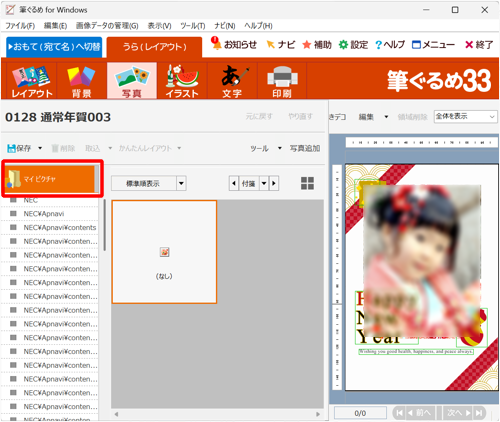Open the 画像データの管理 menu
Image resolution: width=500 pixels, height=422 pixels.
point(107,26)
